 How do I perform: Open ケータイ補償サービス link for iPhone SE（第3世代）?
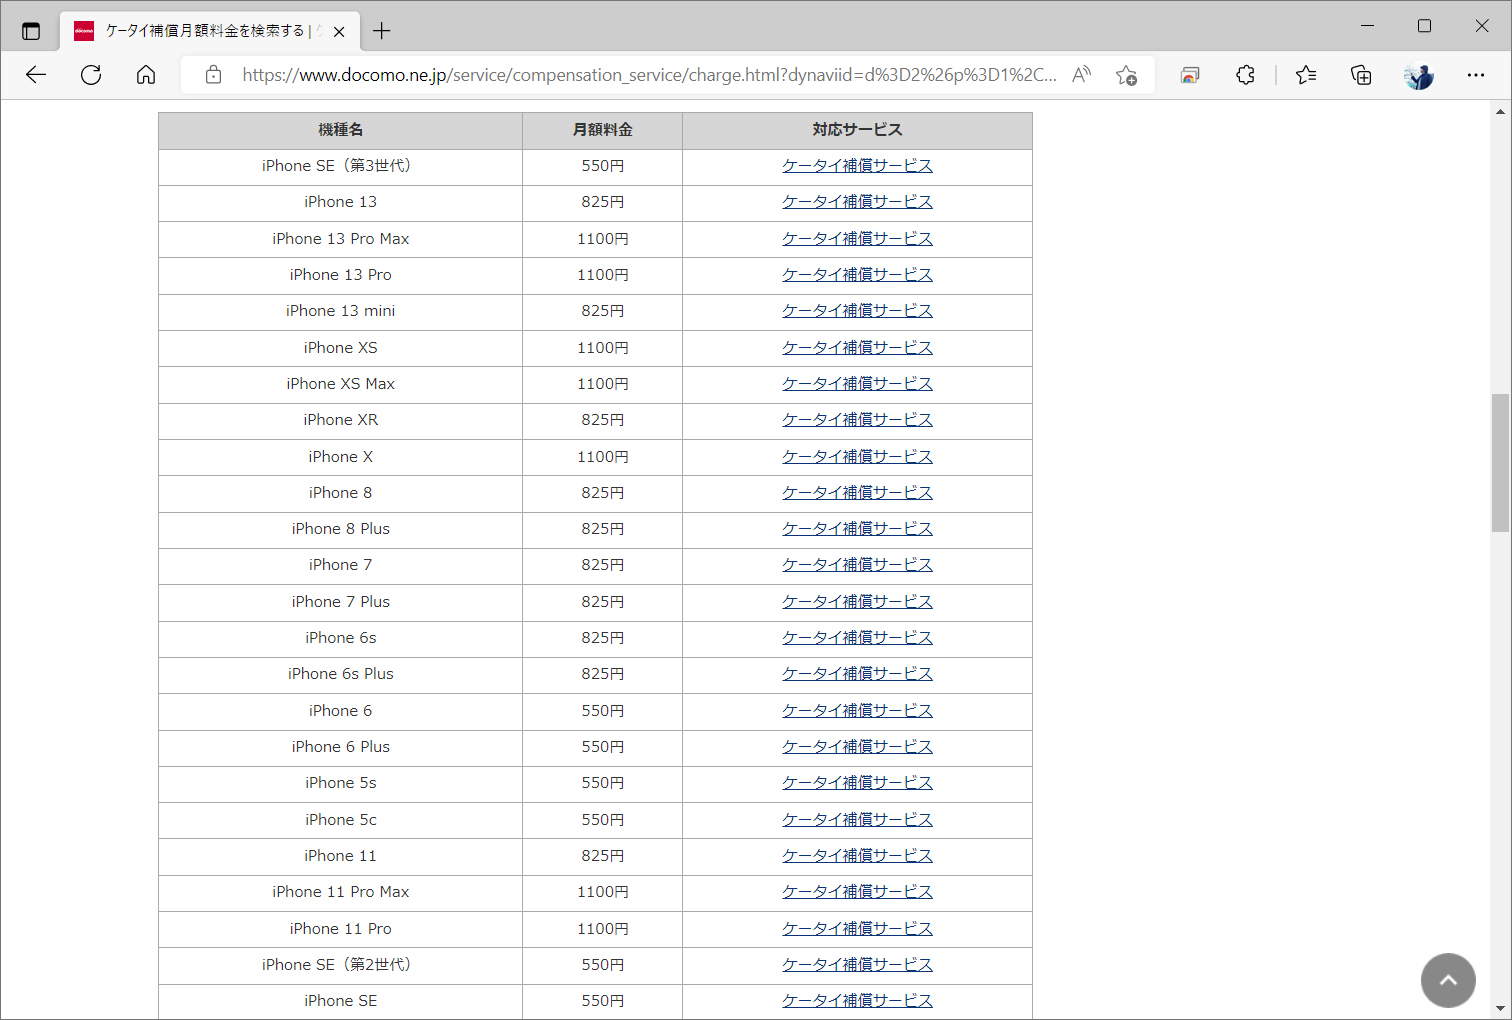857,166
